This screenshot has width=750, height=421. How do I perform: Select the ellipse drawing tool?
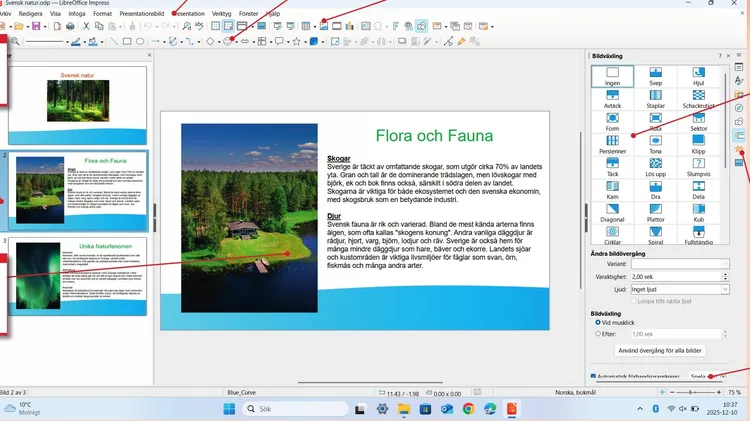(140, 42)
